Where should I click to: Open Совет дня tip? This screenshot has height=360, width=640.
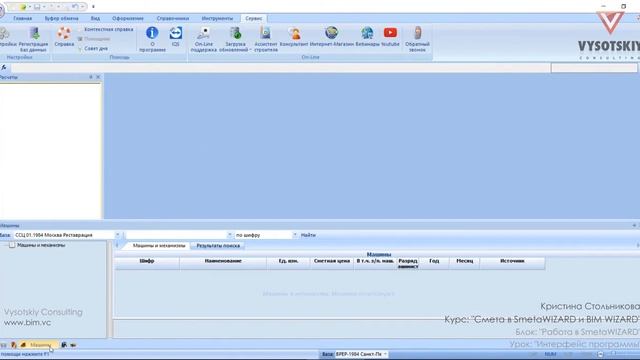tap(96, 48)
